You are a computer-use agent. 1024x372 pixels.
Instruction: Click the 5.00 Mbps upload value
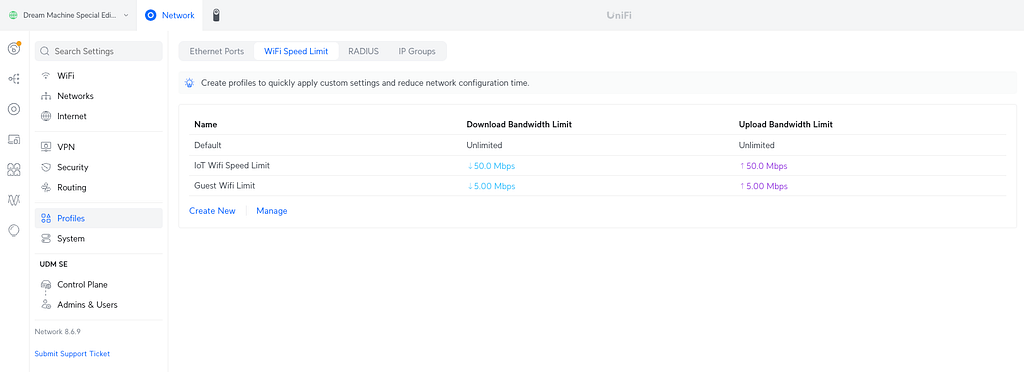click(x=763, y=186)
